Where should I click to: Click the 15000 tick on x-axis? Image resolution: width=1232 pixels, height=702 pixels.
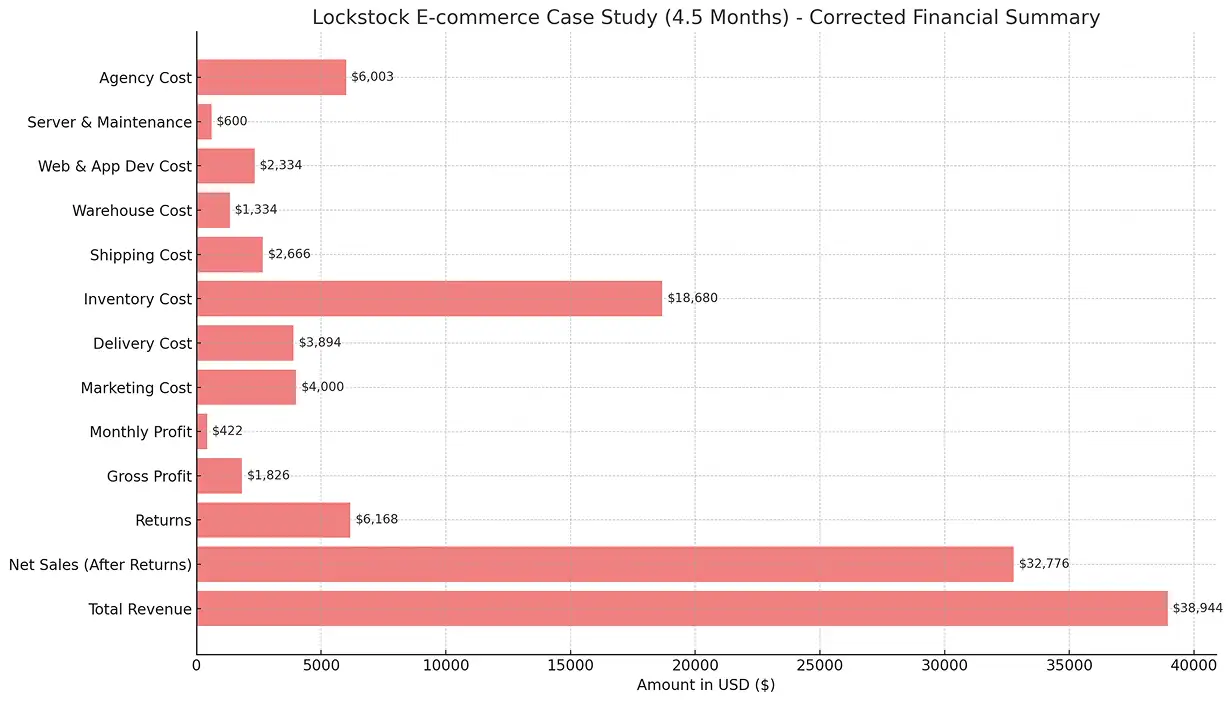pos(570,664)
